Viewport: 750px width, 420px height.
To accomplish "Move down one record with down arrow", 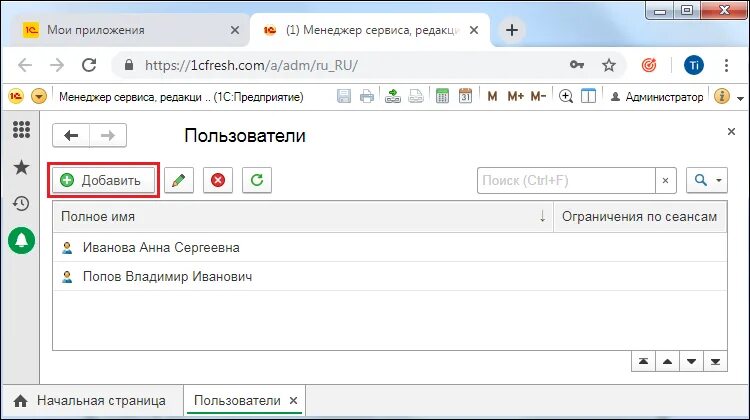I will [691, 362].
